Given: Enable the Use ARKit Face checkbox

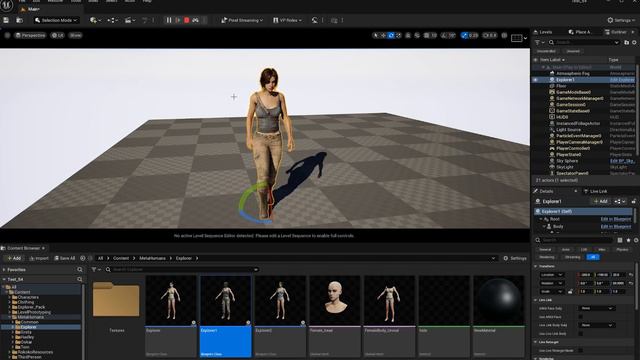Looking at the screenshot, I should click(581, 317).
